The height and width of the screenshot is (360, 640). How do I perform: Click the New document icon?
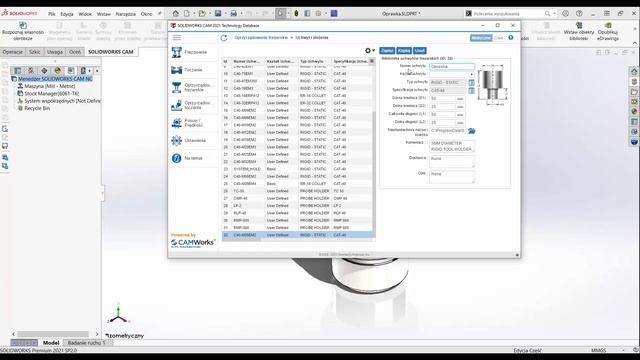click(187, 13)
